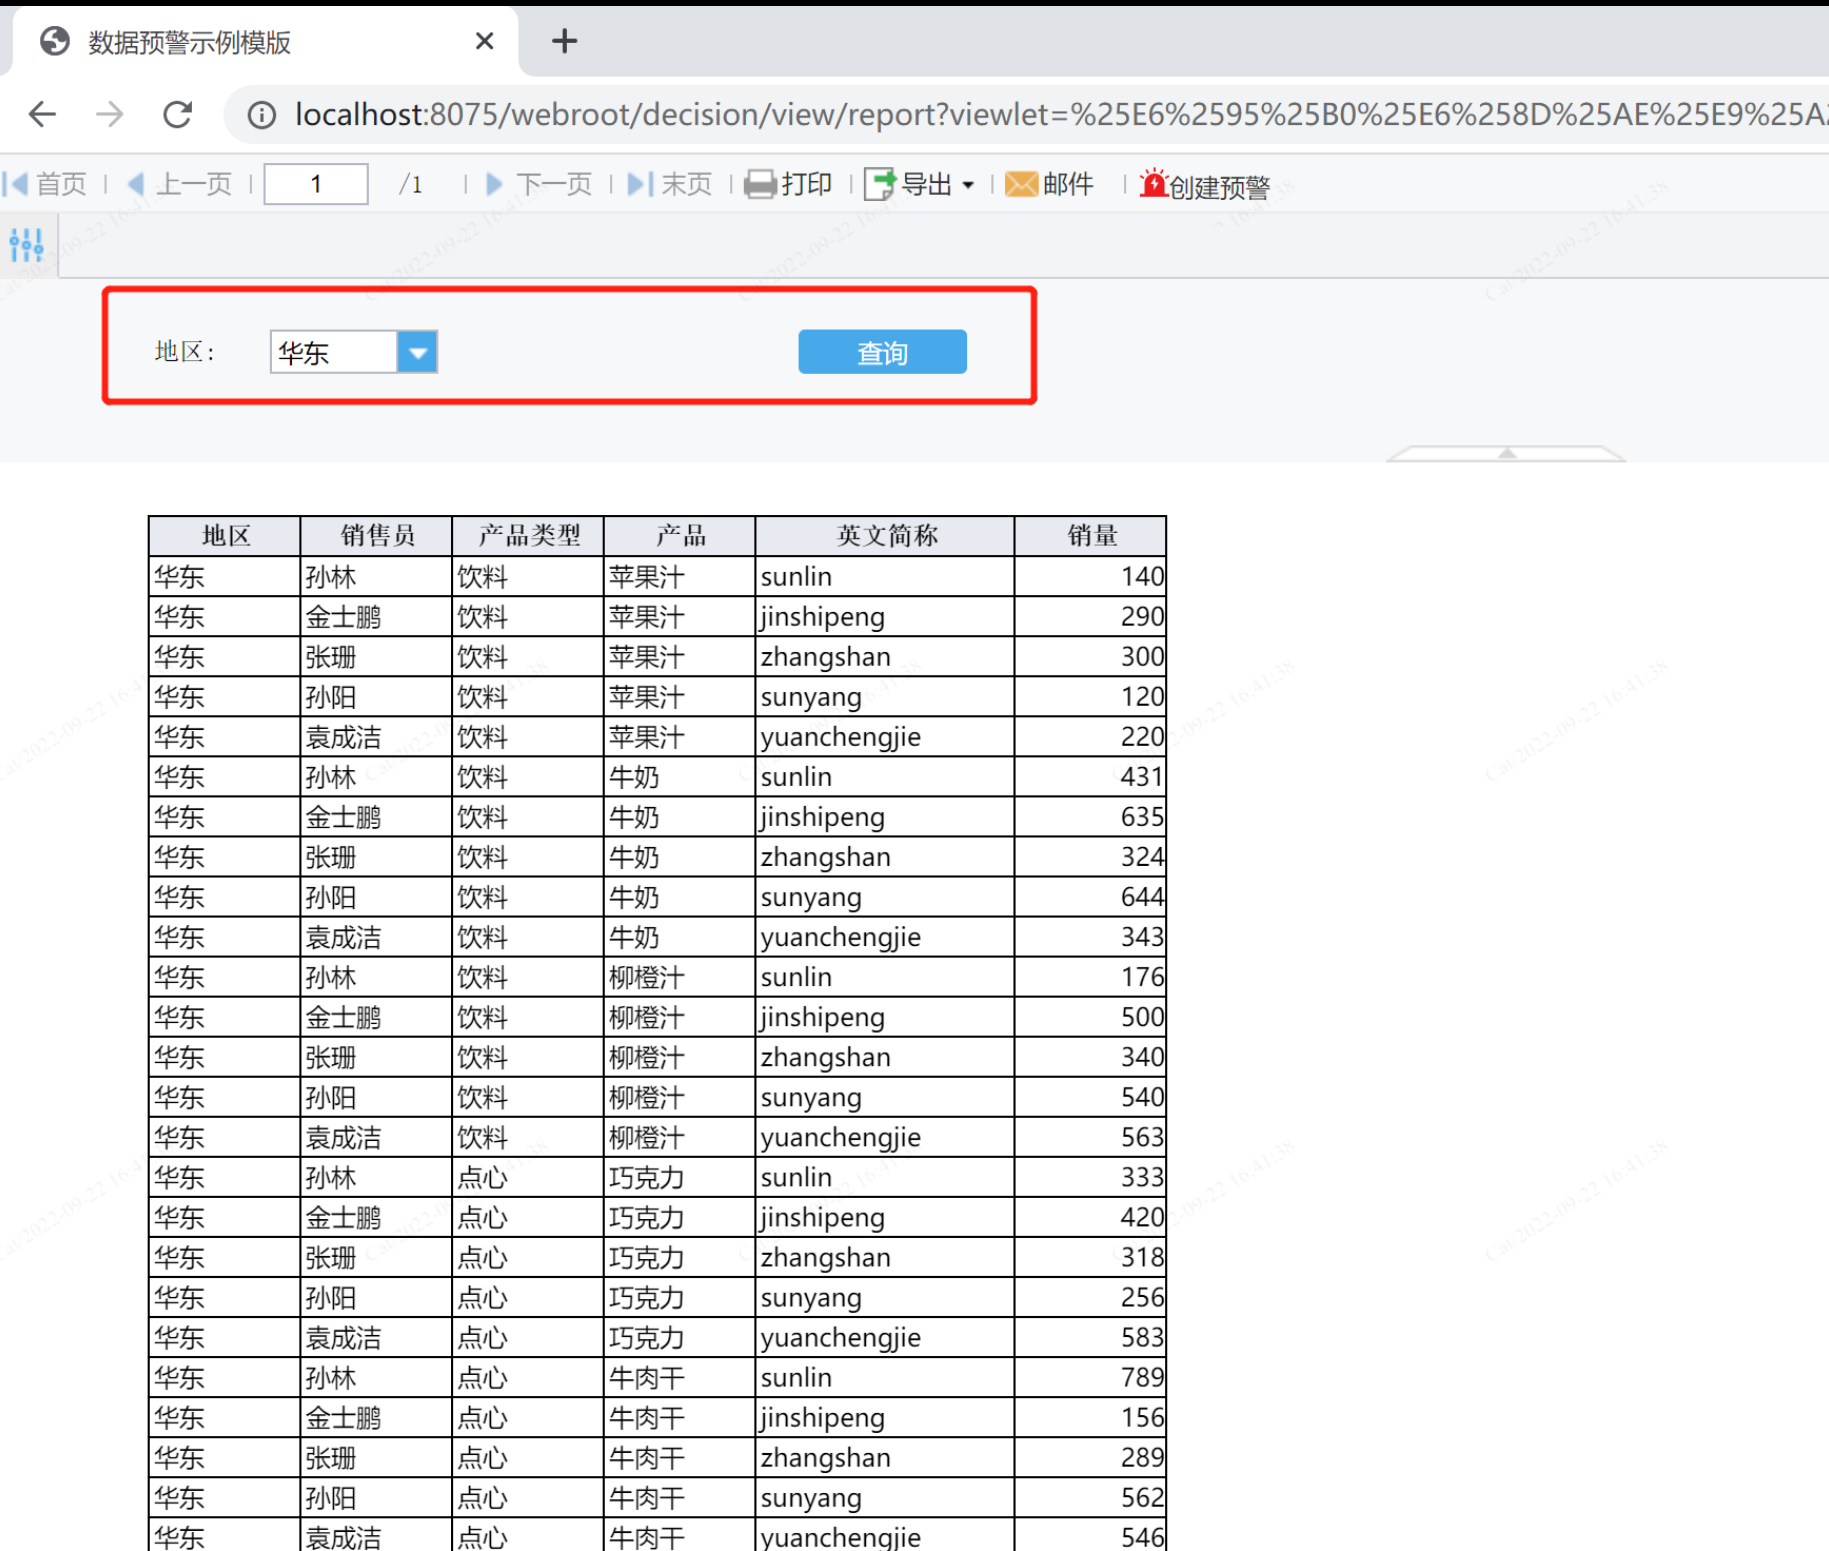Open a new browser tab
This screenshot has height=1551, width=1829.
564,41
